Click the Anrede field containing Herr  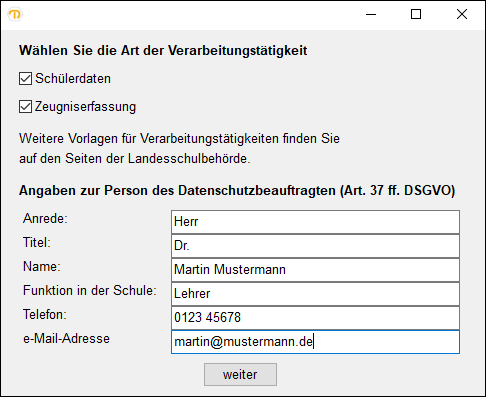[315, 222]
